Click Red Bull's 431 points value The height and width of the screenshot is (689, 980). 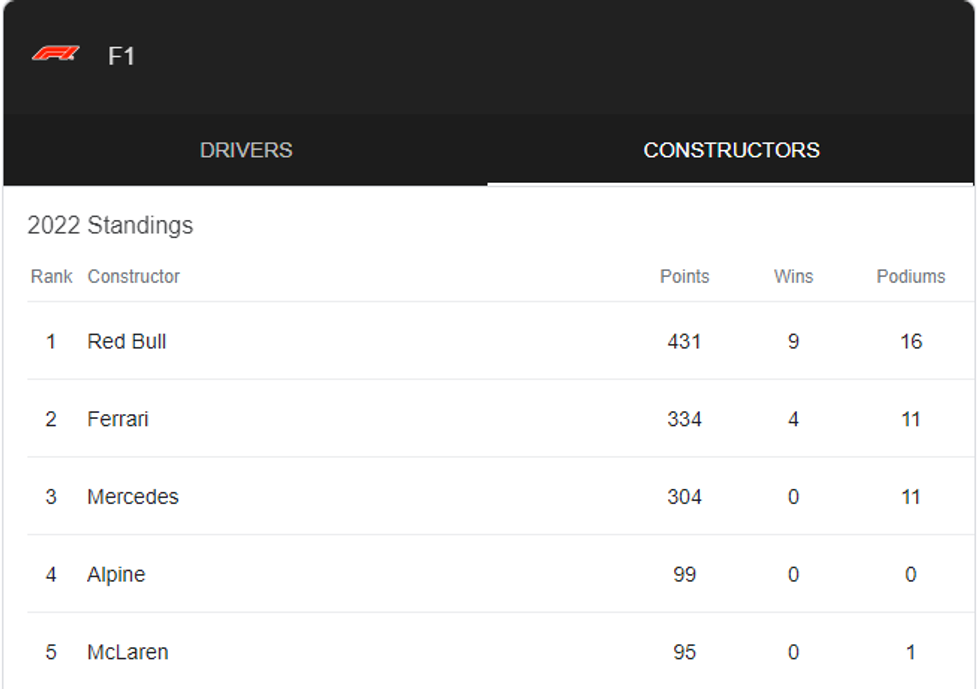tap(684, 341)
